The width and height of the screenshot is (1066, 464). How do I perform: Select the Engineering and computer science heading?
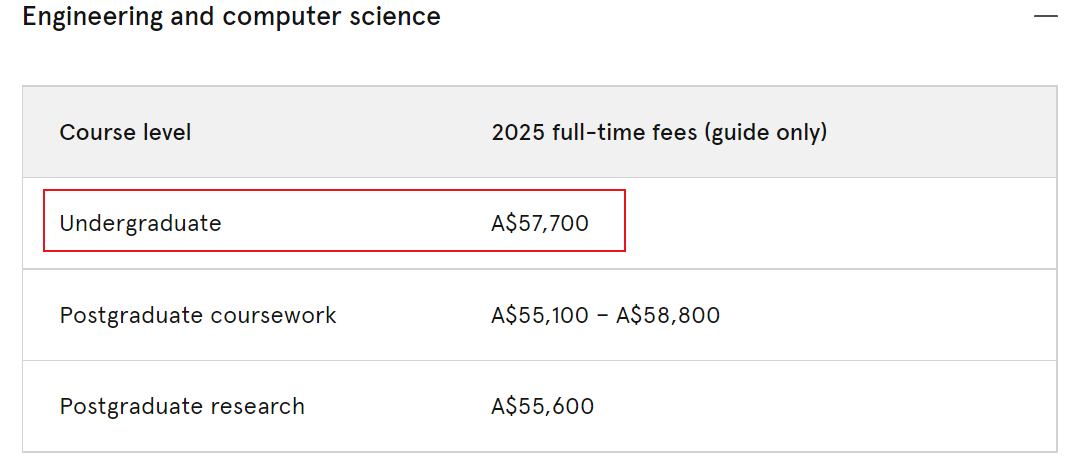pos(231,16)
